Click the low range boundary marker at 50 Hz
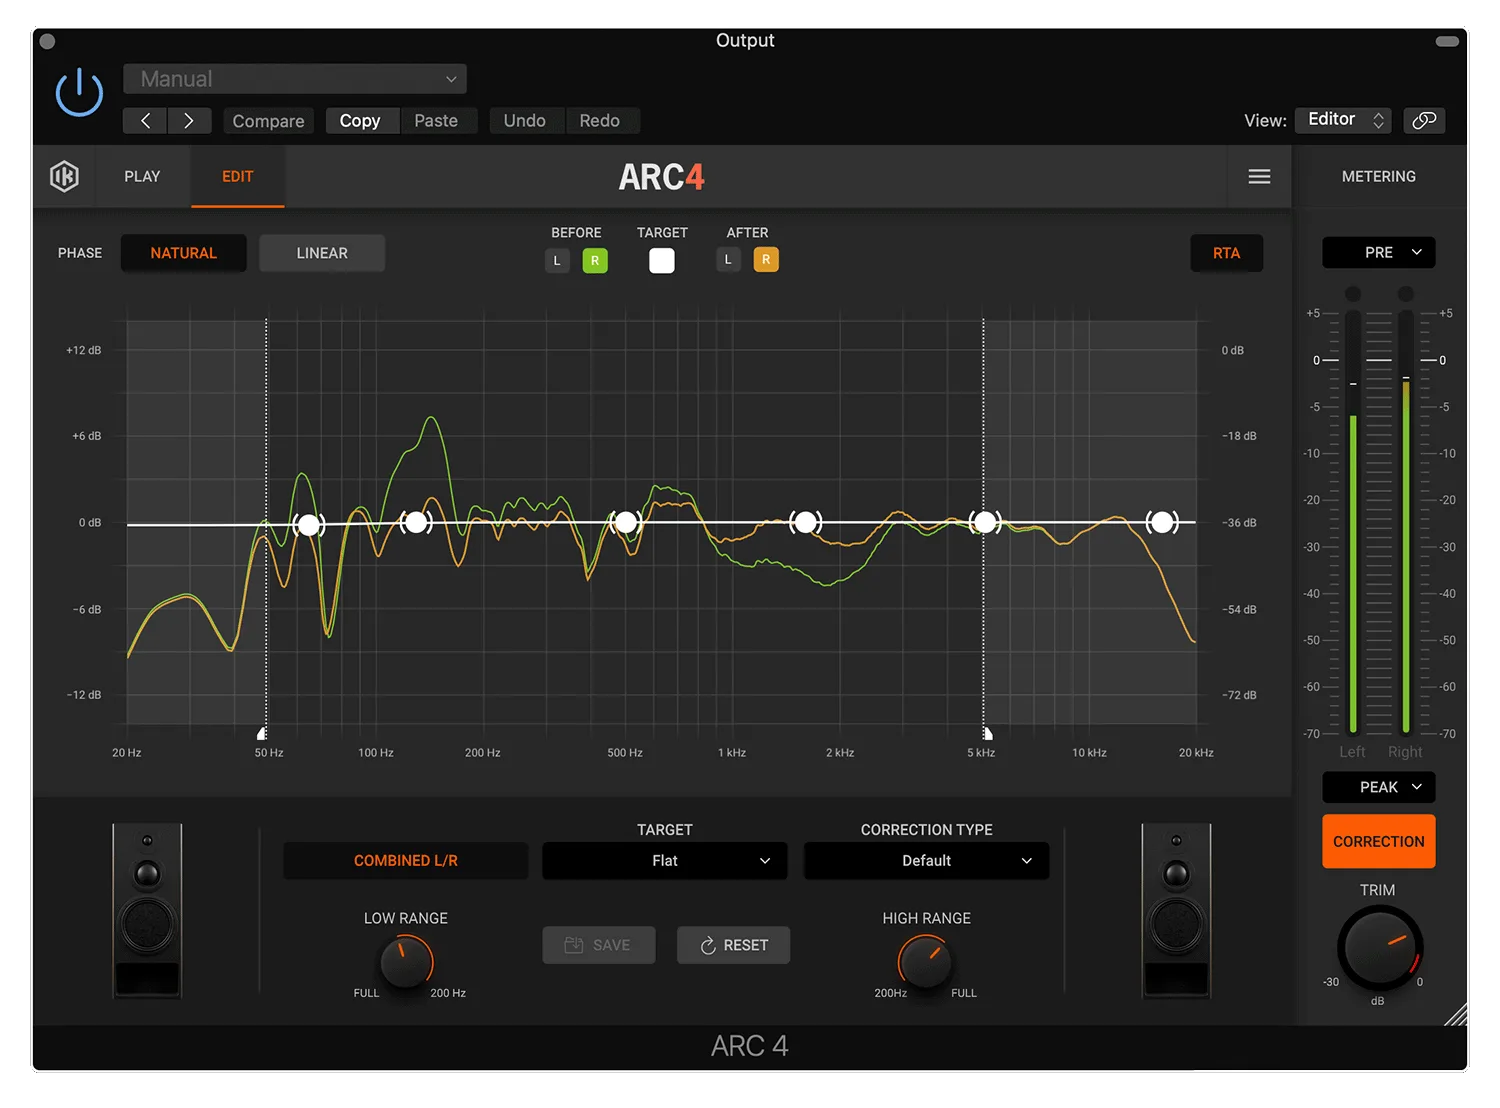The image size is (1500, 1108). tap(263, 733)
